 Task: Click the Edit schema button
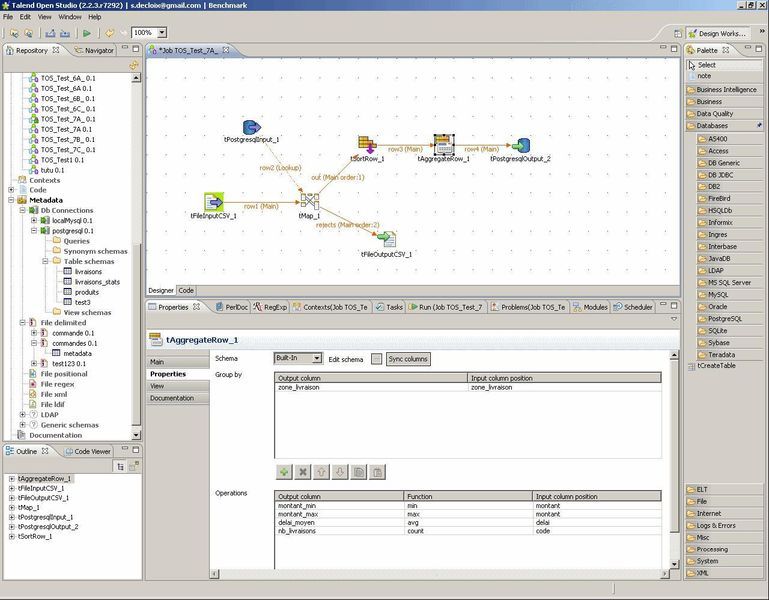click(x=376, y=358)
